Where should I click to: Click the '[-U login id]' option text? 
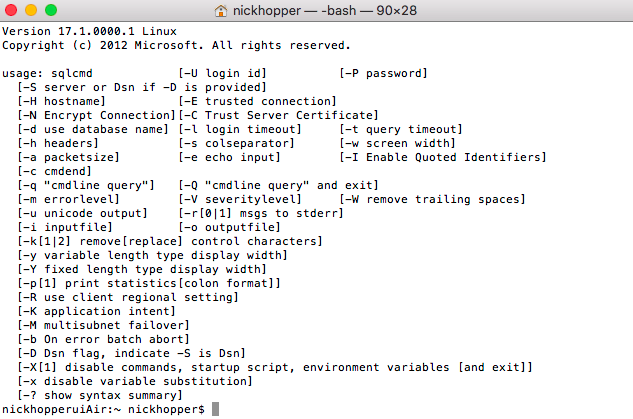[x=222, y=73]
